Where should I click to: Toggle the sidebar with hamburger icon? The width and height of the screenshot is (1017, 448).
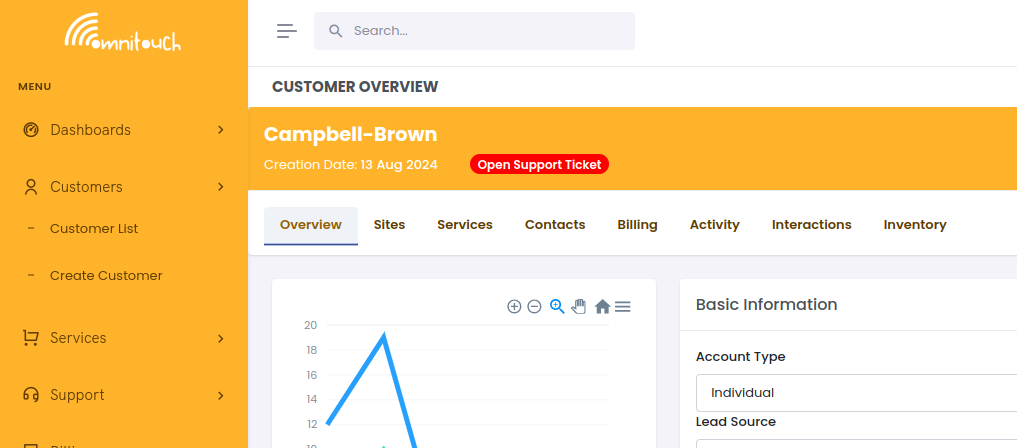tap(287, 31)
